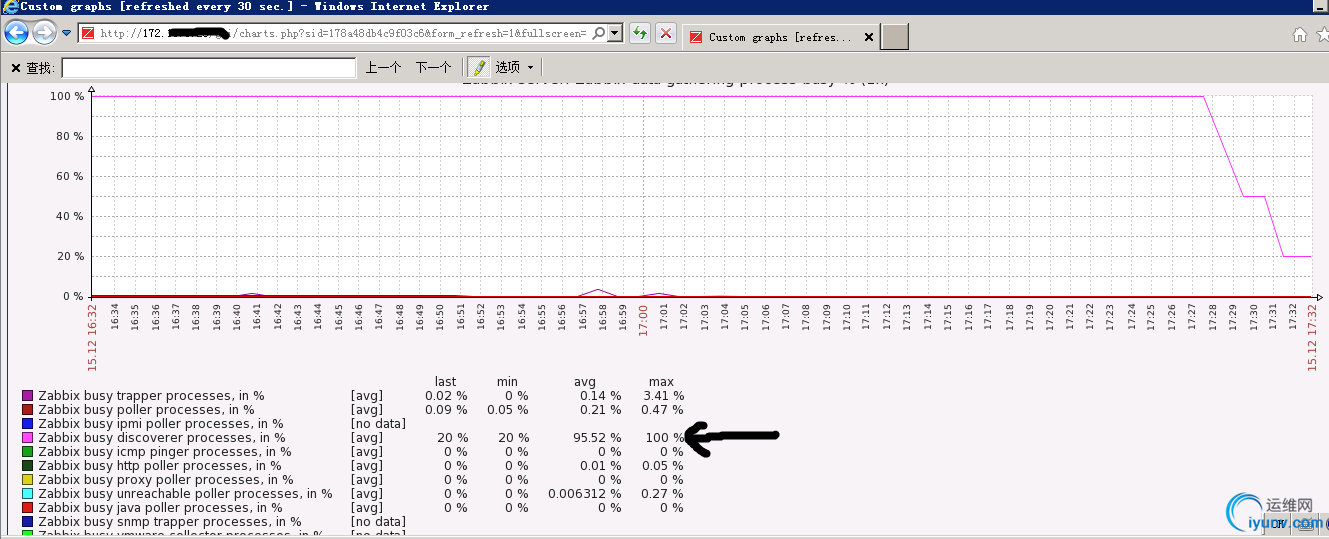Open the 选项 options dropdown

[x=514, y=68]
